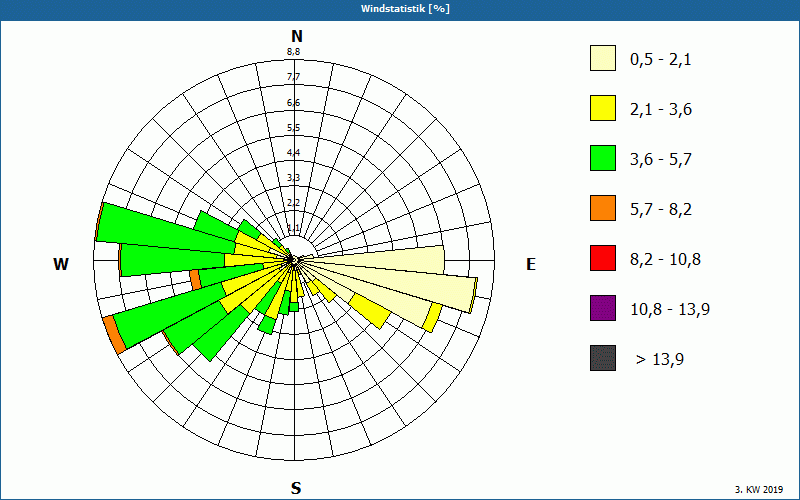Click the '6,6' radial axis value
Viewport: 800px width, 500px height.
click(x=293, y=103)
